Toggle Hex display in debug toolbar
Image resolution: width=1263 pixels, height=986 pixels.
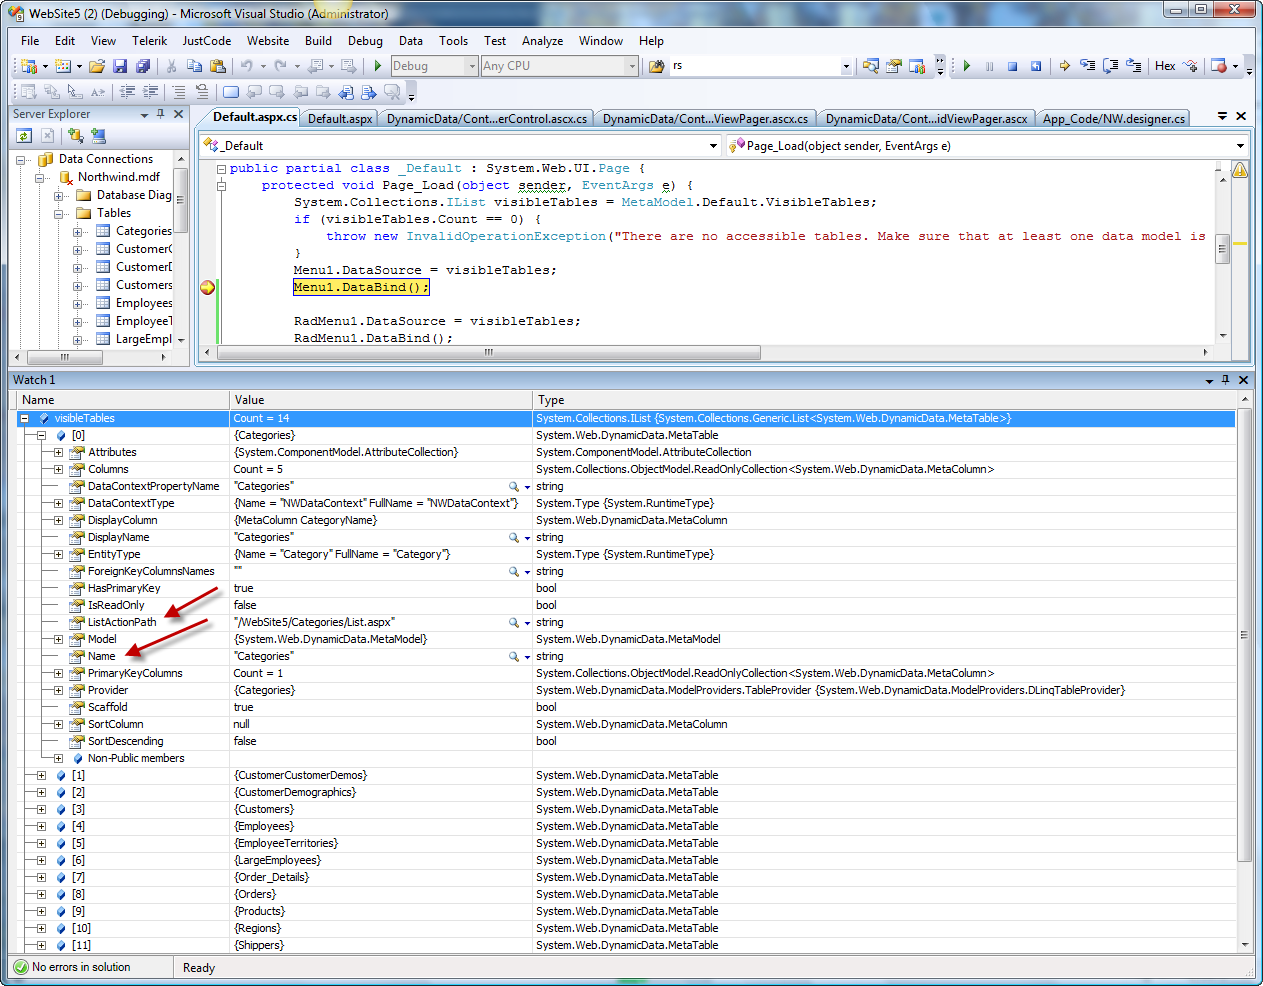click(1165, 66)
